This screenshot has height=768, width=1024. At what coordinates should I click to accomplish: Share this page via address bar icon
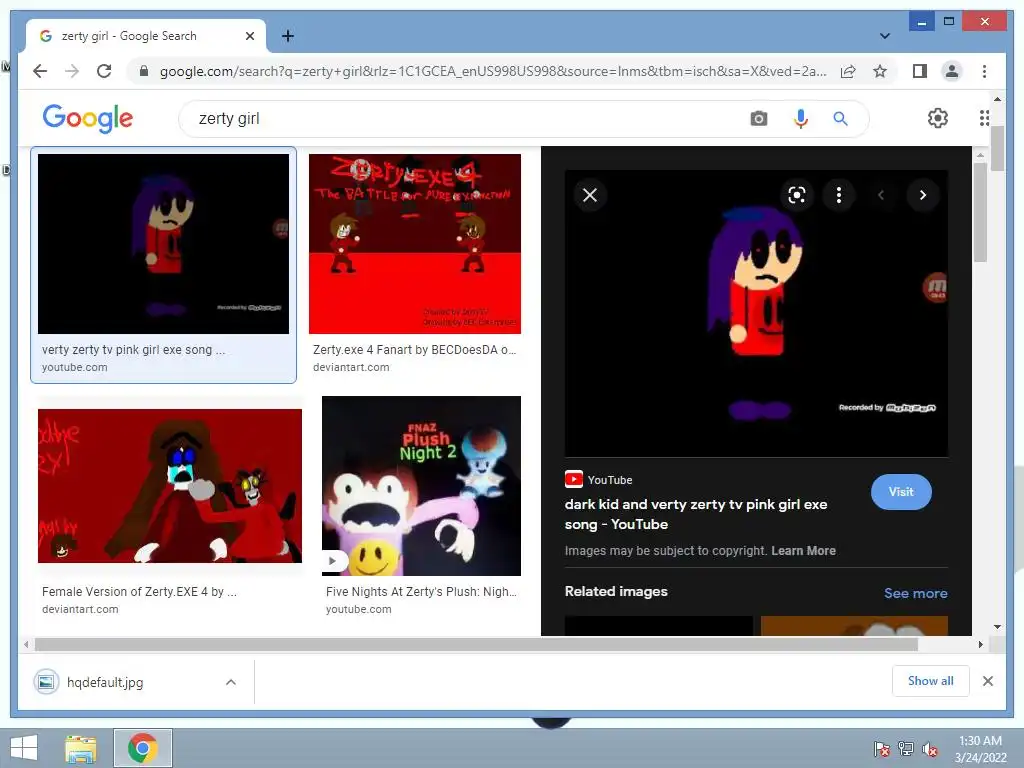click(848, 71)
